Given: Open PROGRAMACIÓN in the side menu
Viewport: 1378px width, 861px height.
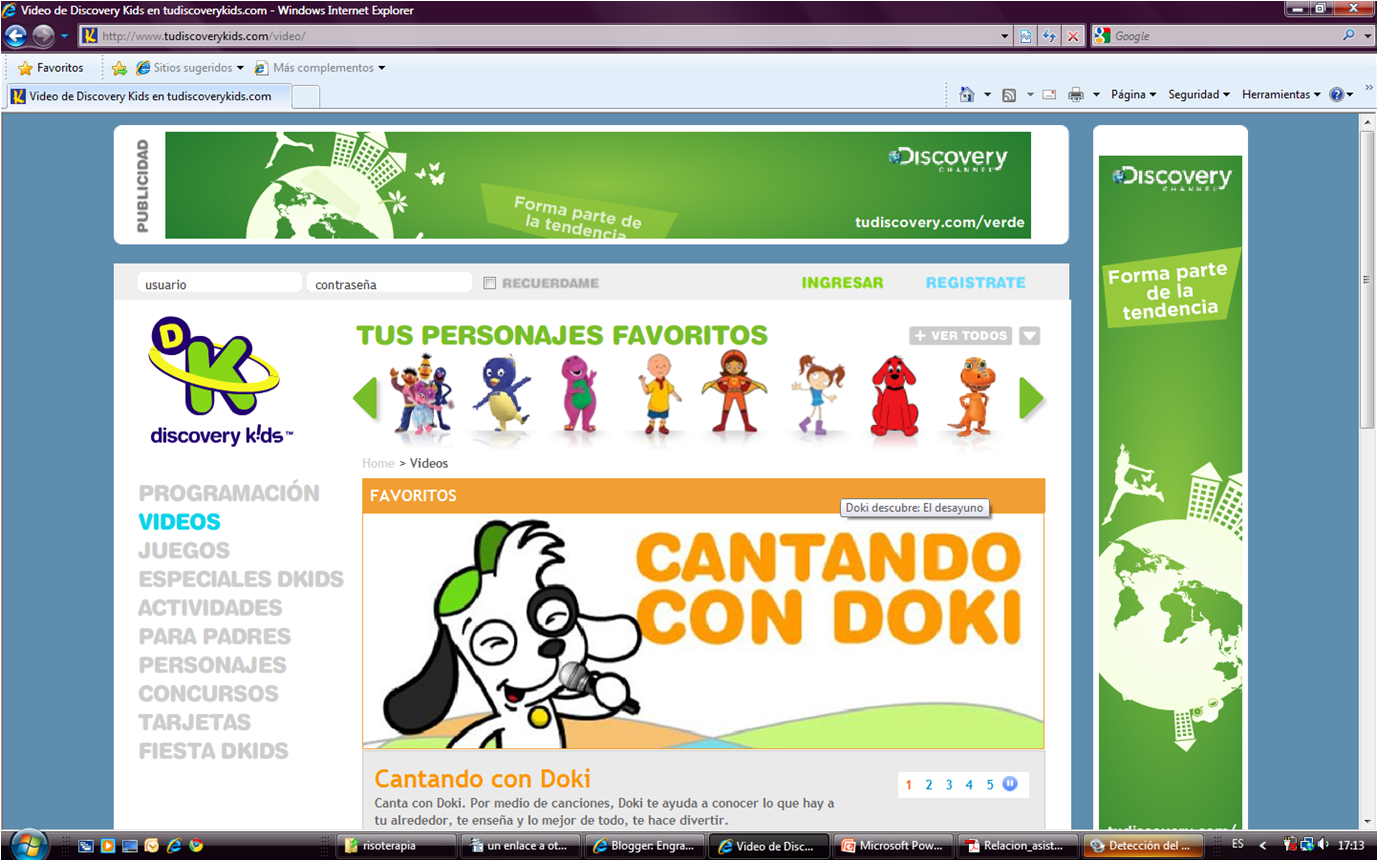Looking at the screenshot, I should point(229,493).
